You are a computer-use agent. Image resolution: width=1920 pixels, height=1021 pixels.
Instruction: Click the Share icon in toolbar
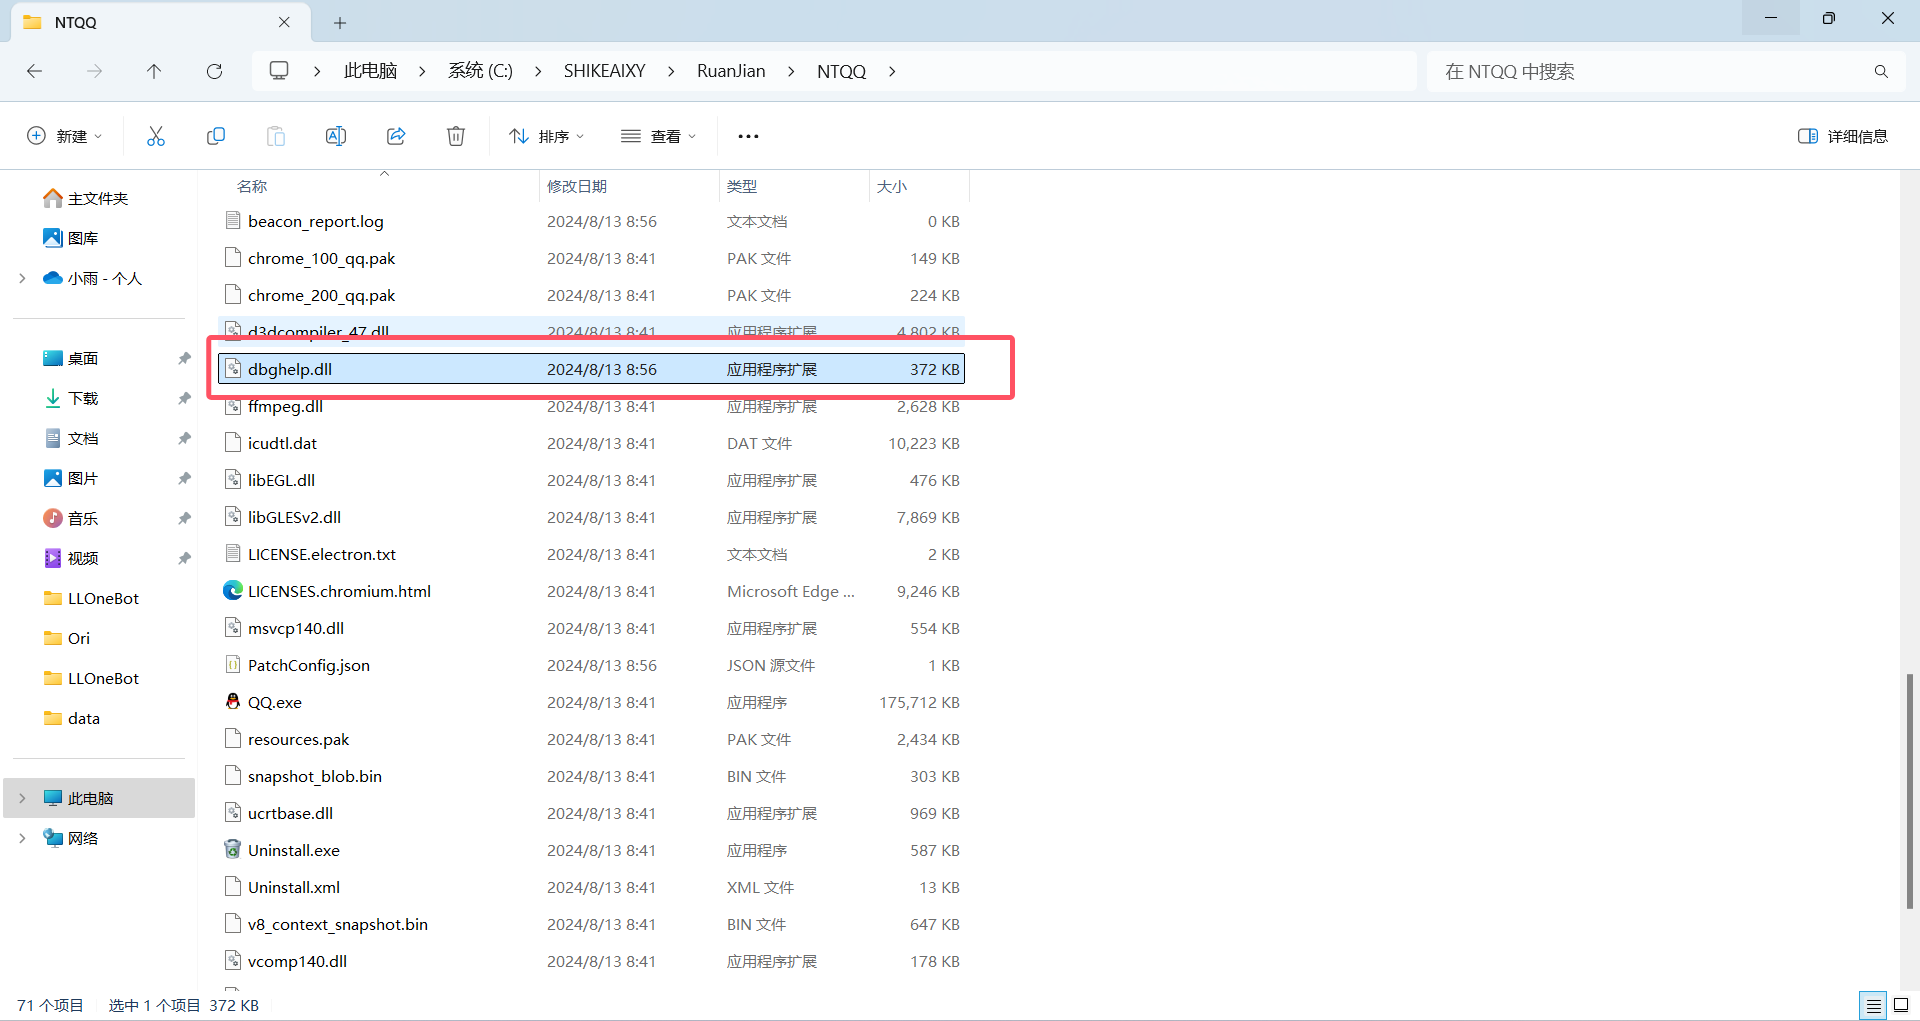[x=396, y=136]
